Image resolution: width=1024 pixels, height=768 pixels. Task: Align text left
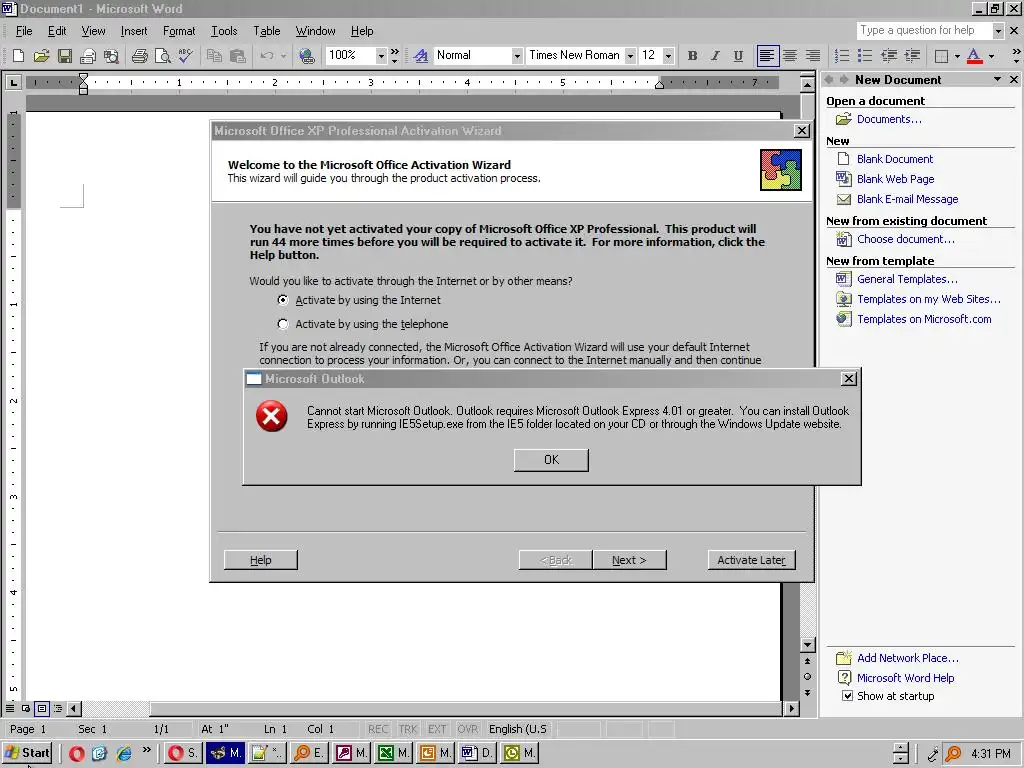click(767, 56)
